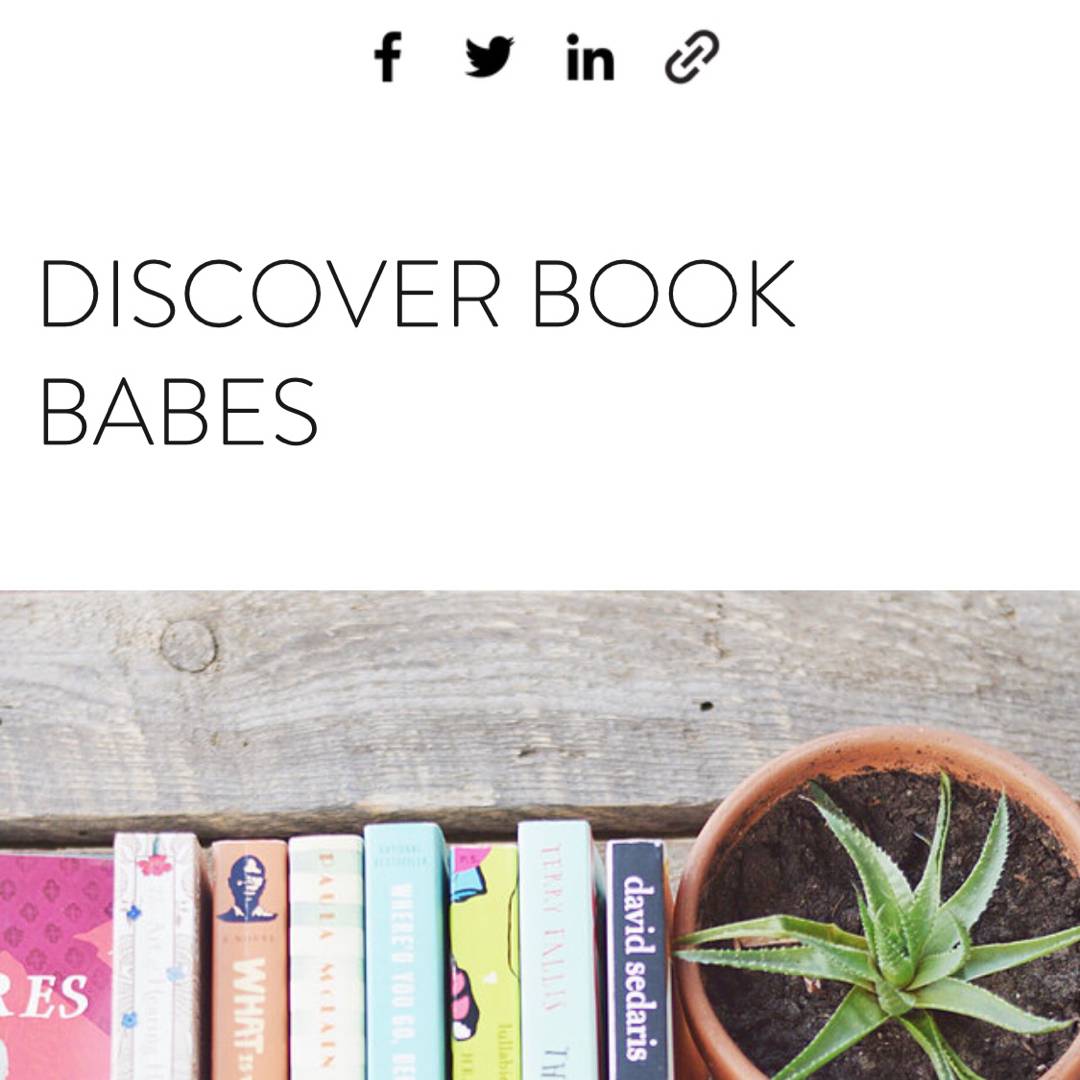Click the david sedaris book spine
This screenshot has width=1080, height=1080.
coord(637,959)
